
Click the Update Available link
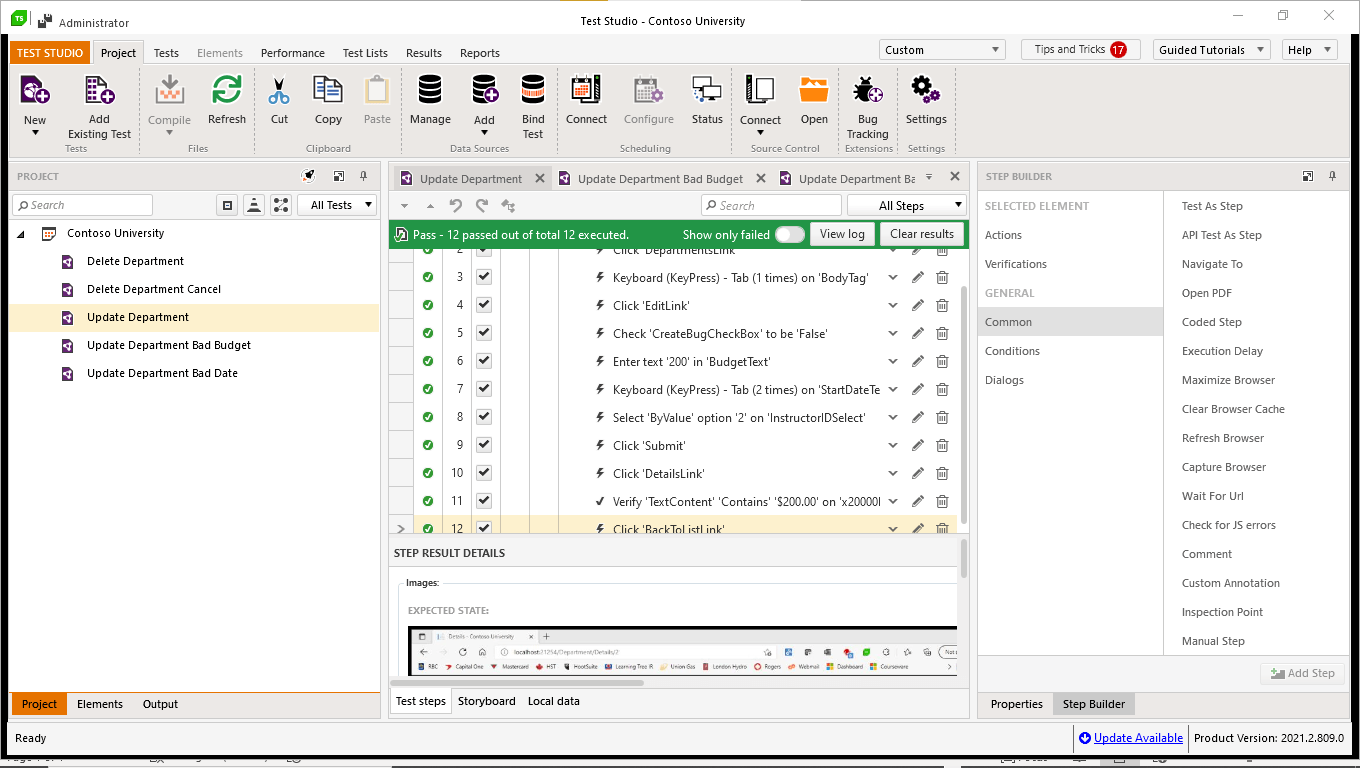(x=1138, y=738)
